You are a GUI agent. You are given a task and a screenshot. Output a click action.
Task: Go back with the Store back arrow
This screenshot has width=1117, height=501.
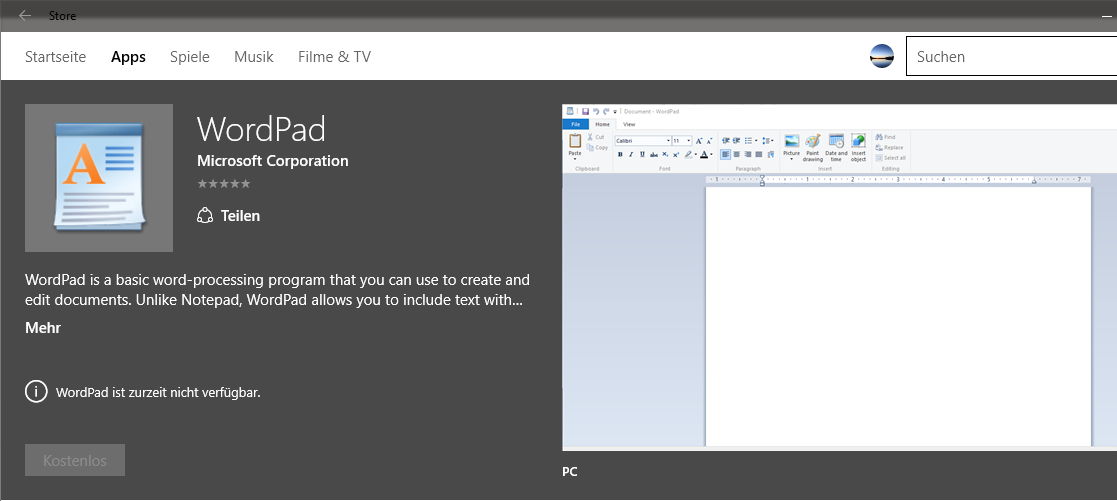coord(25,16)
